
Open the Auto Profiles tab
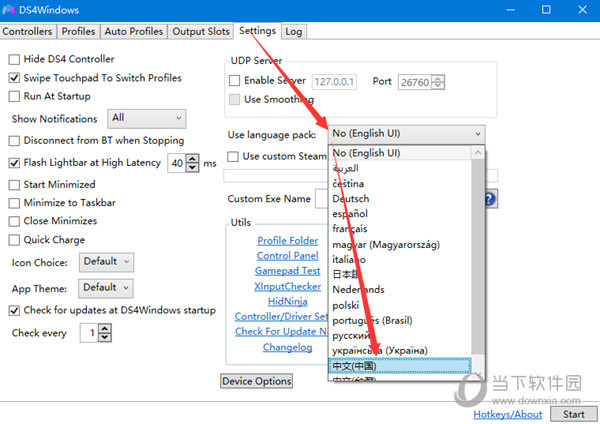tap(134, 31)
